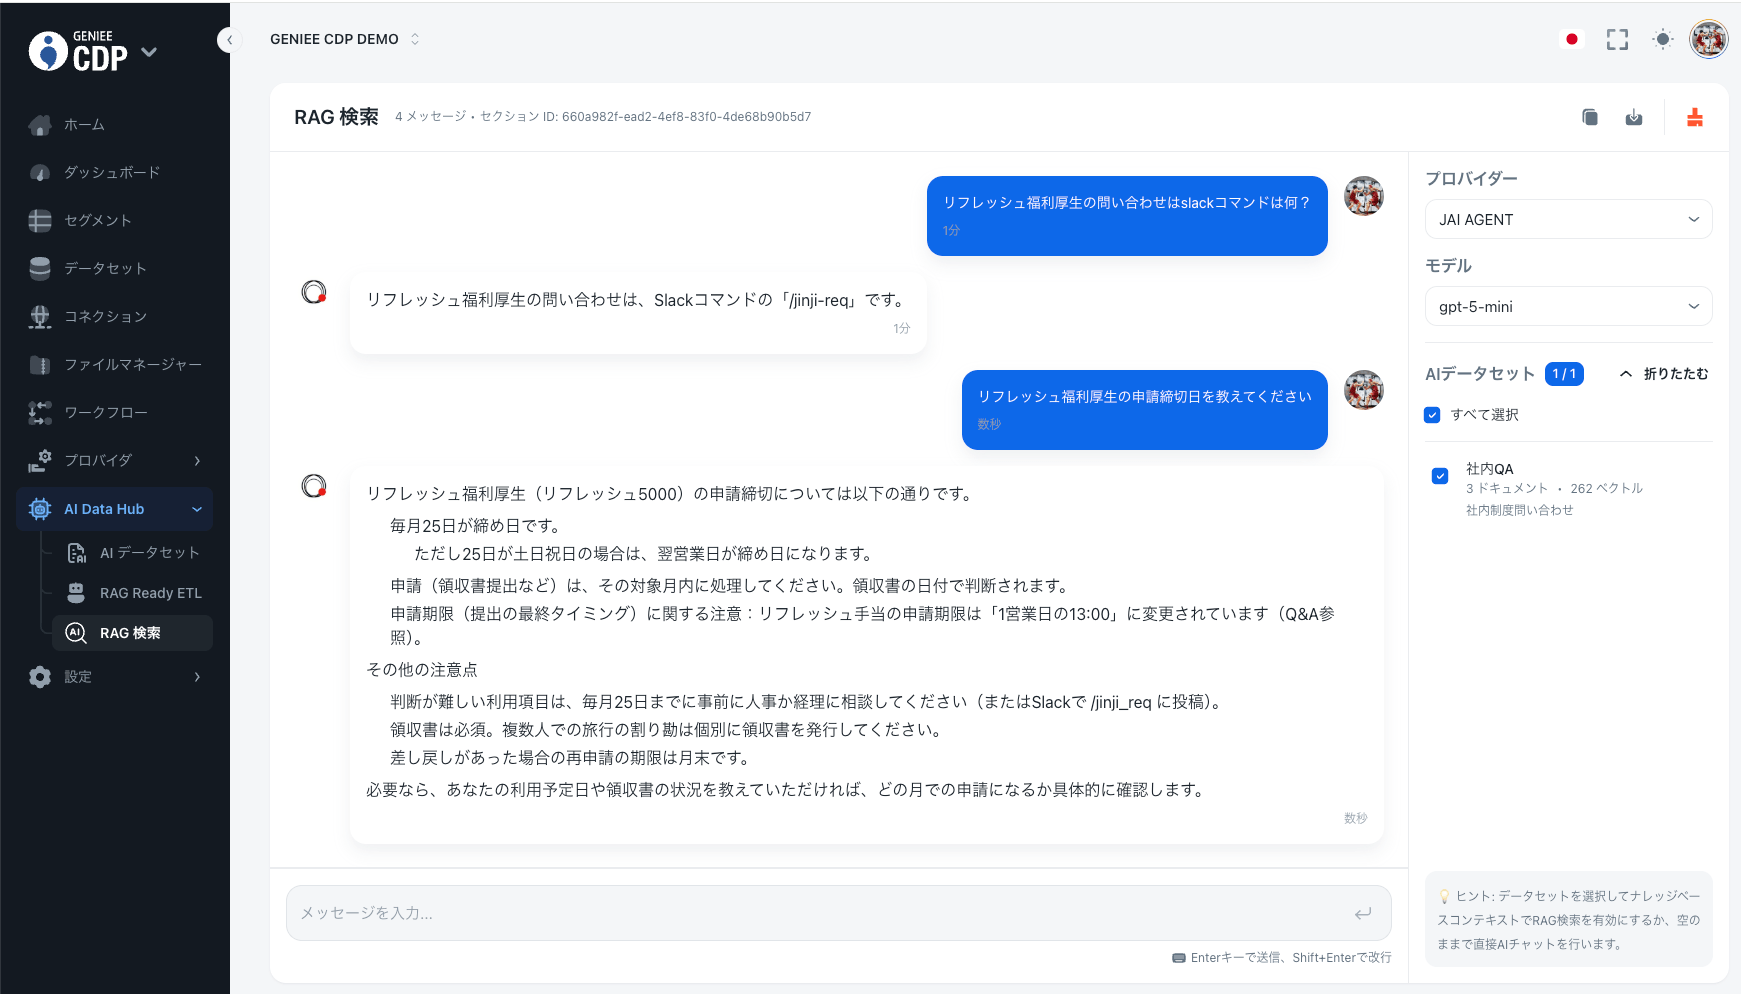The height and width of the screenshot is (994, 1741).
Task: Open the GENIEE CDP DEMO workspace switcher
Action: [344, 39]
